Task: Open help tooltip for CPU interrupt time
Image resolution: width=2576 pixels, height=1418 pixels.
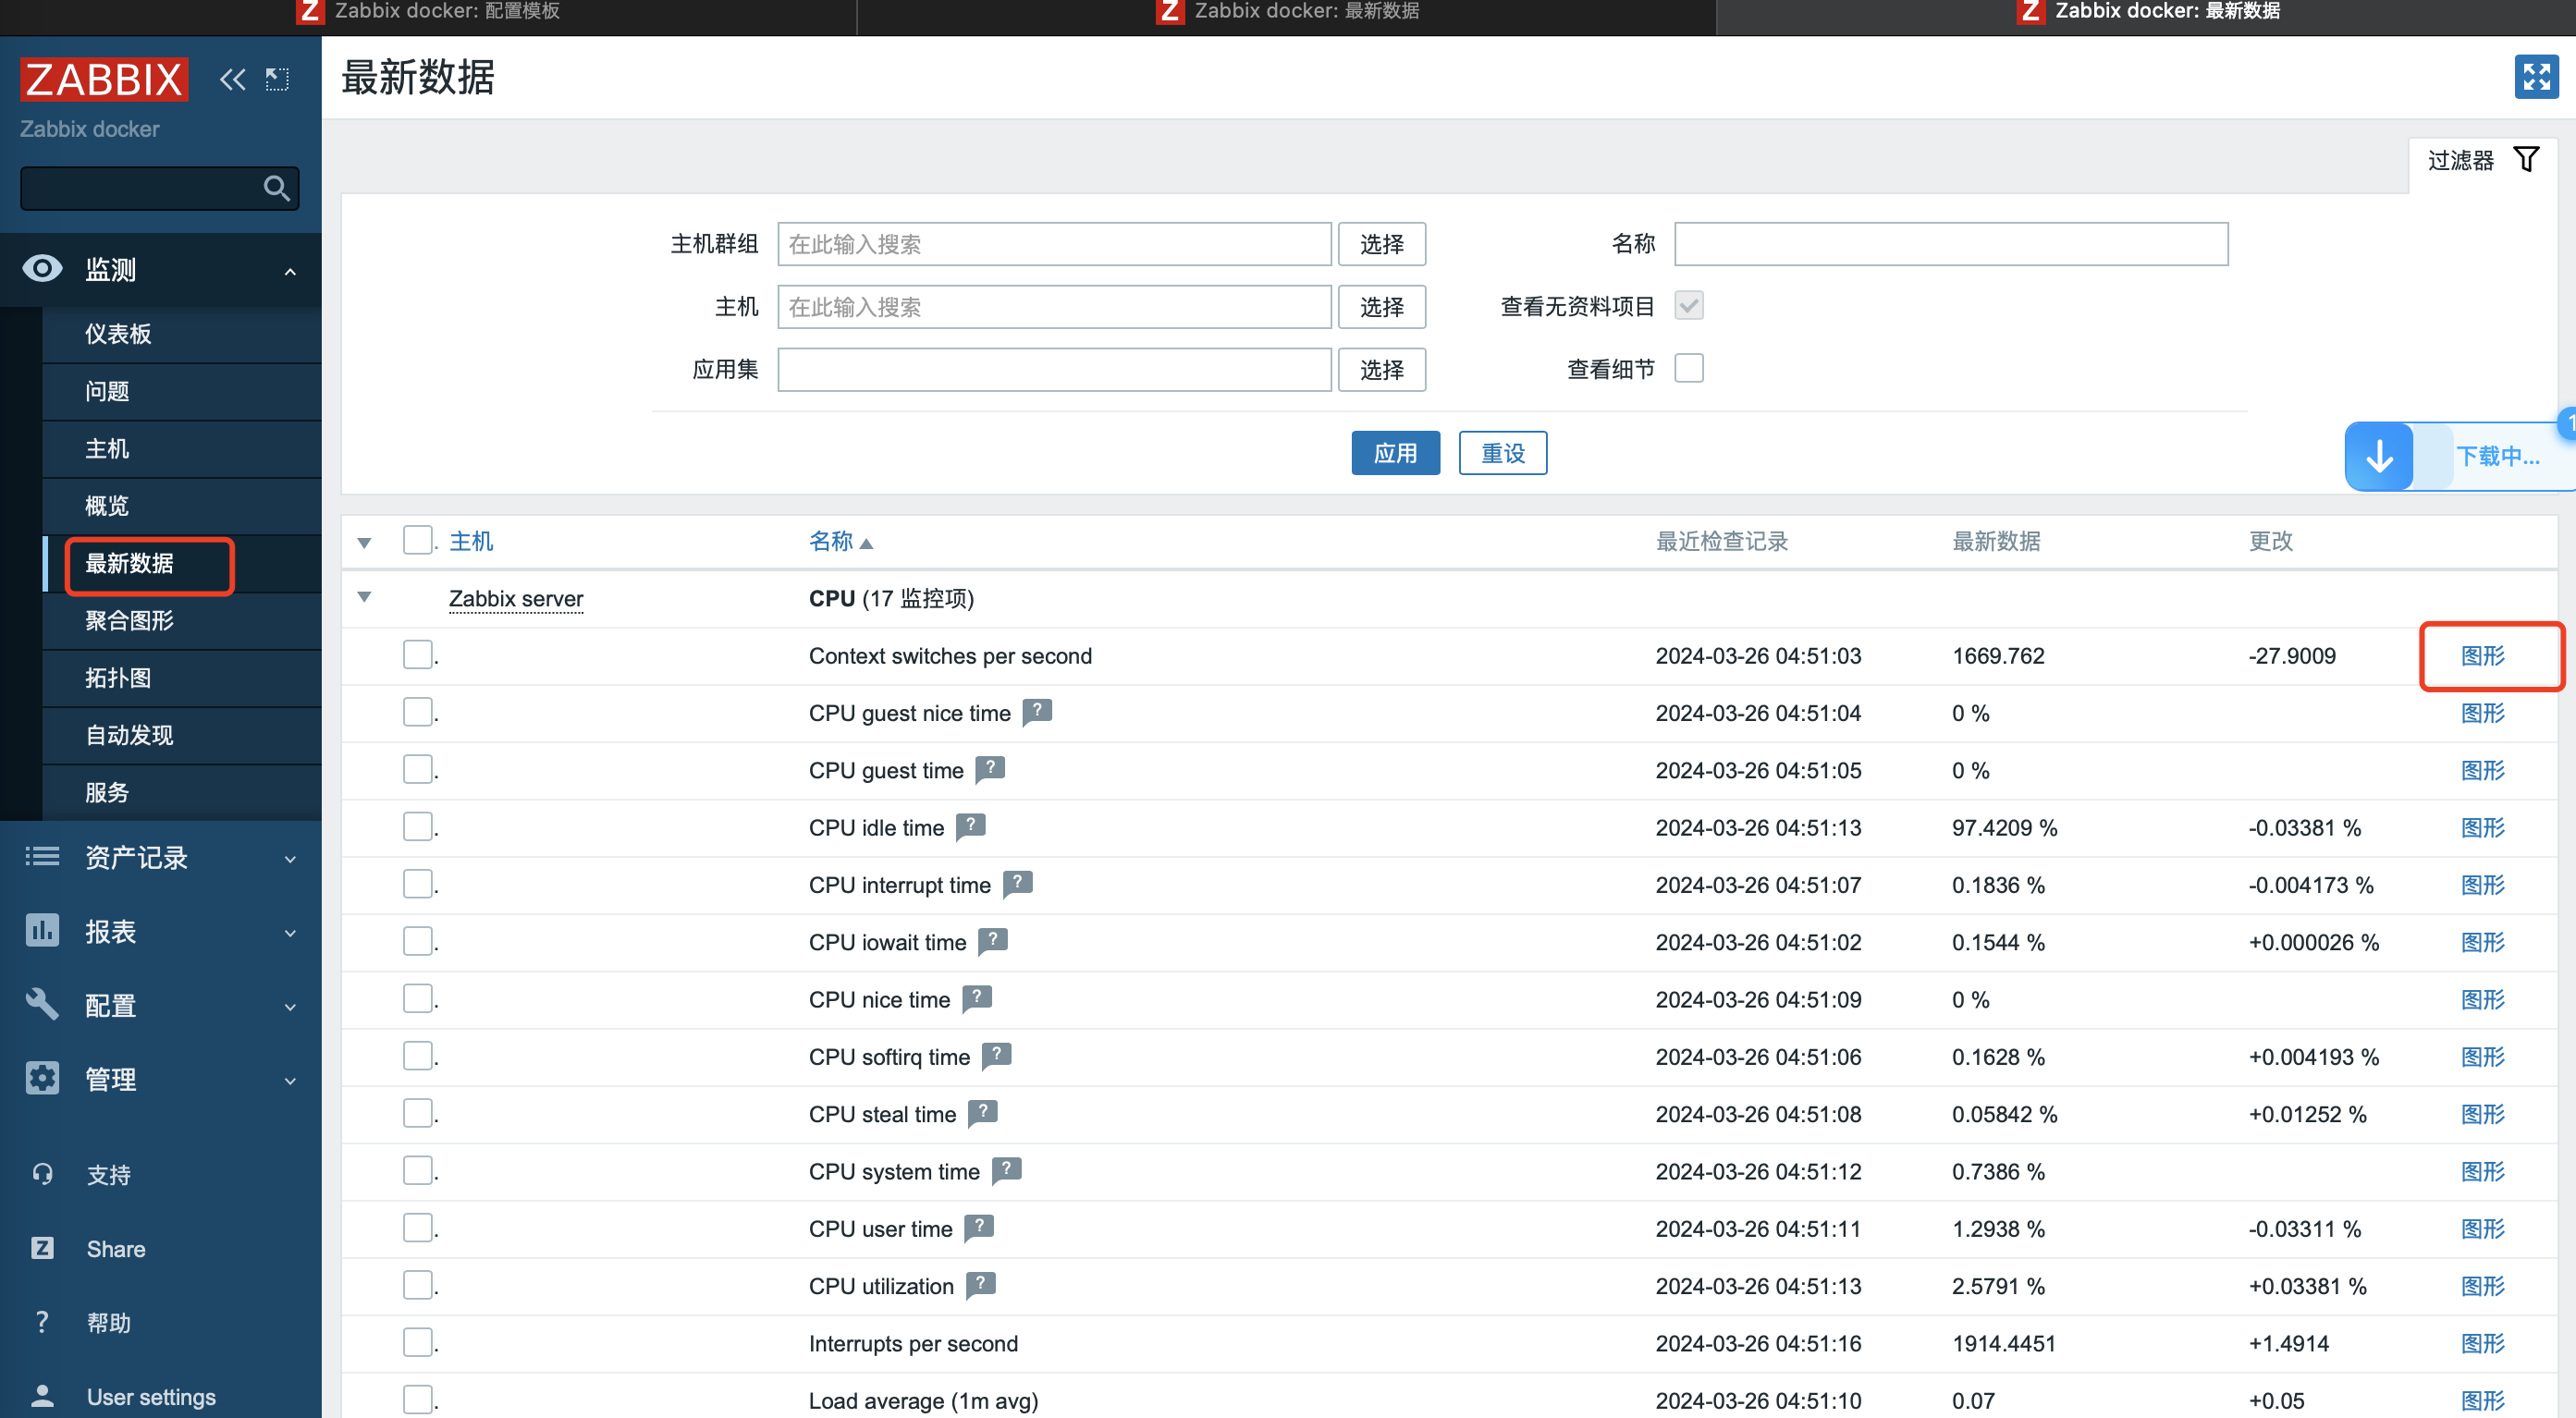Action: click(x=1017, y=883)
